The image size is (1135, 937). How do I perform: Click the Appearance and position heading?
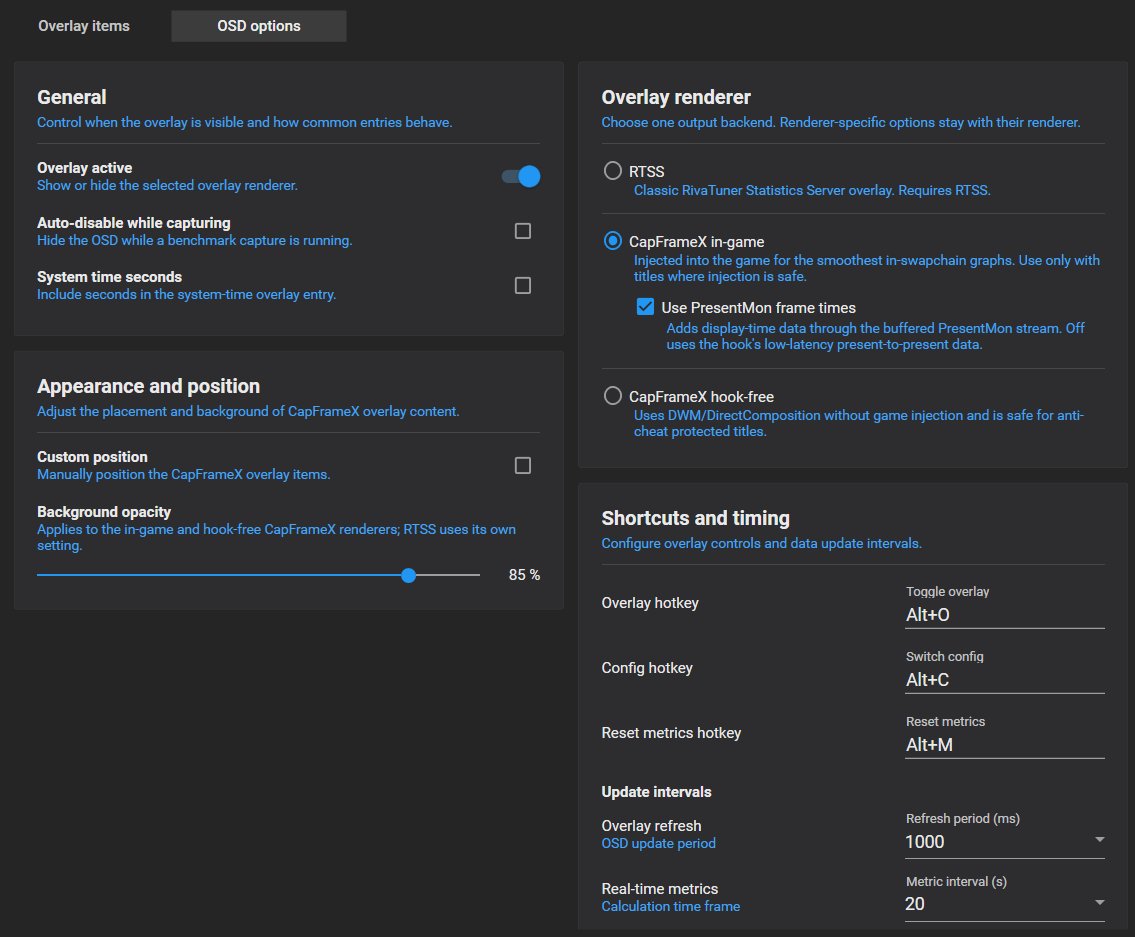coord(148,387)
